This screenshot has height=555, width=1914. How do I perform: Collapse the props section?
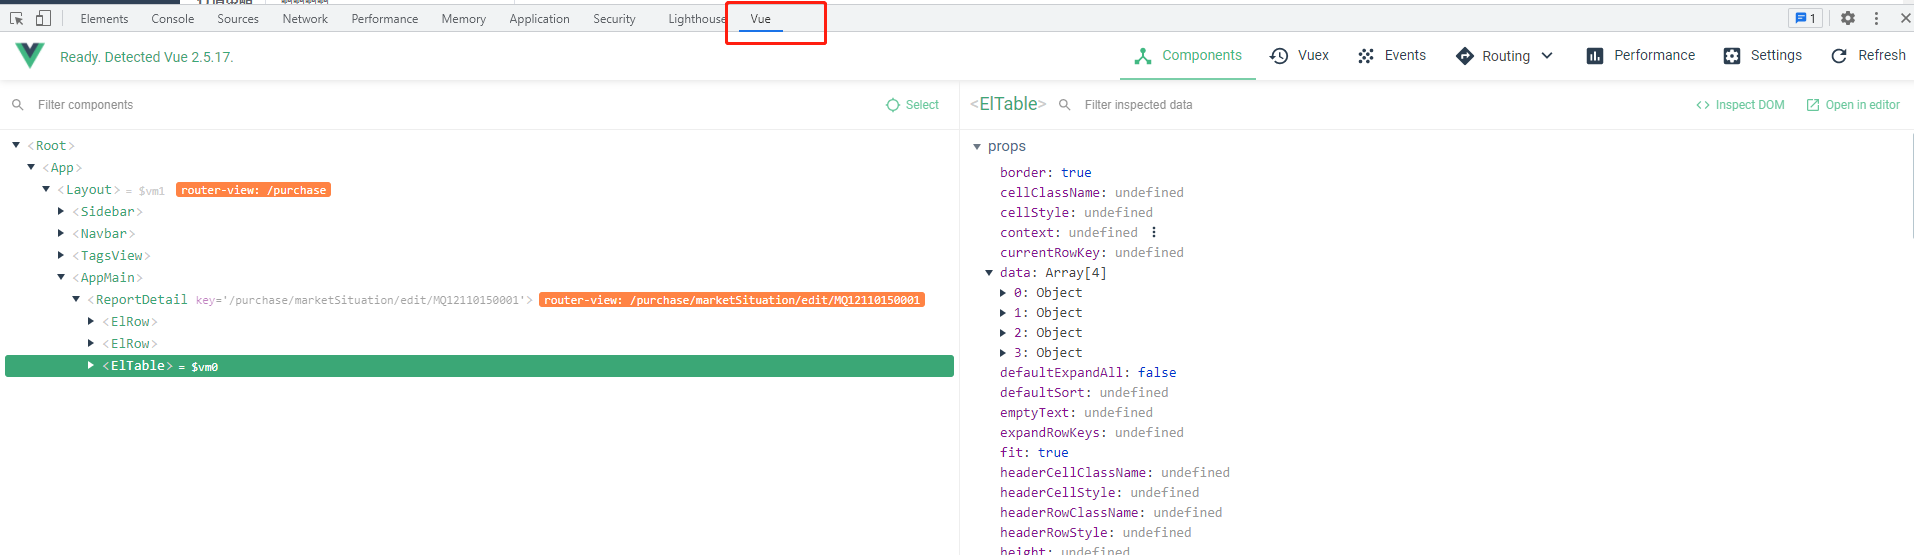tap(977, 146)
